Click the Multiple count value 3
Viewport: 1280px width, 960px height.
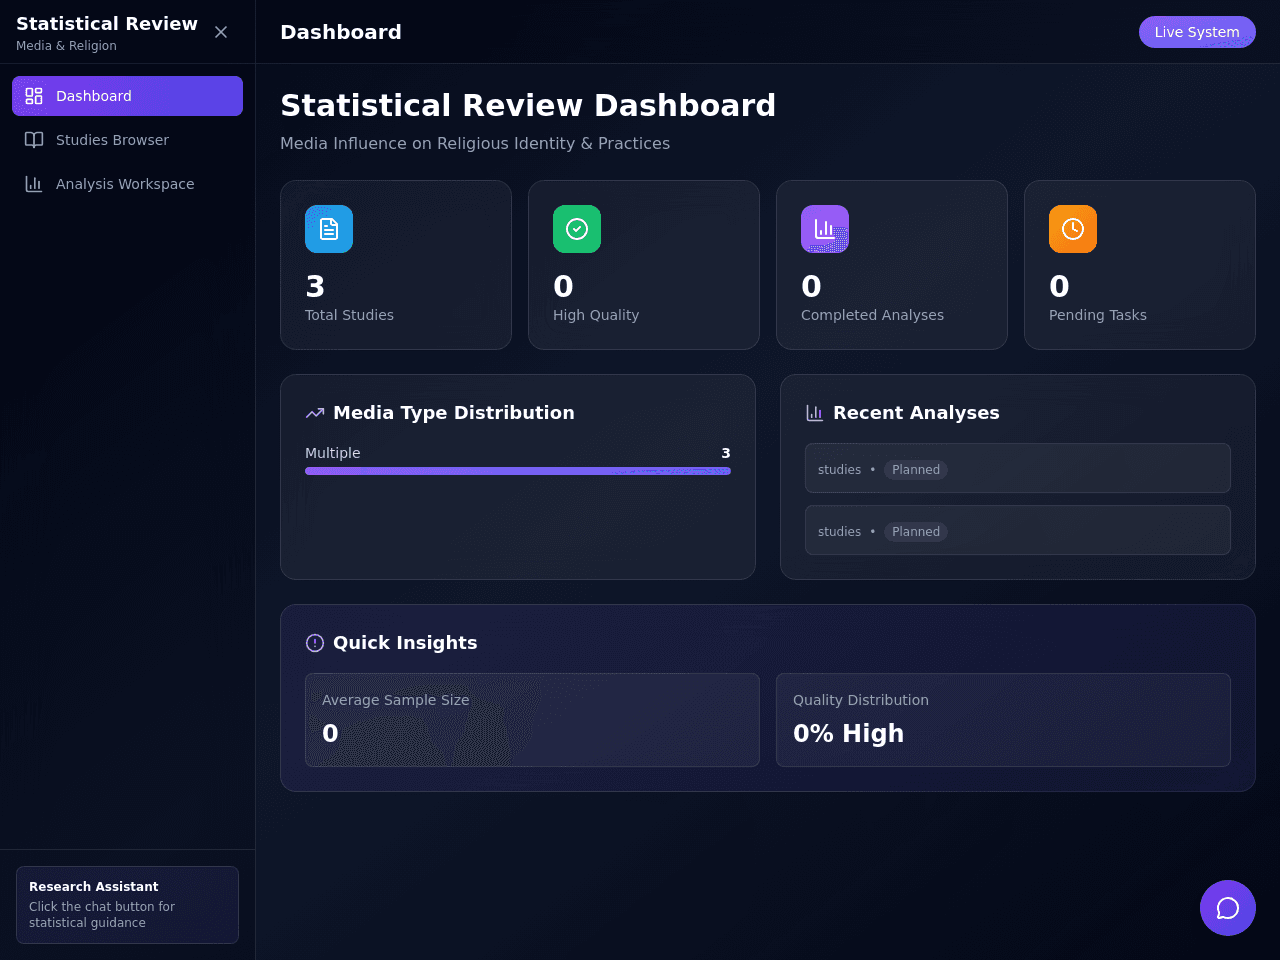point(726,453)
